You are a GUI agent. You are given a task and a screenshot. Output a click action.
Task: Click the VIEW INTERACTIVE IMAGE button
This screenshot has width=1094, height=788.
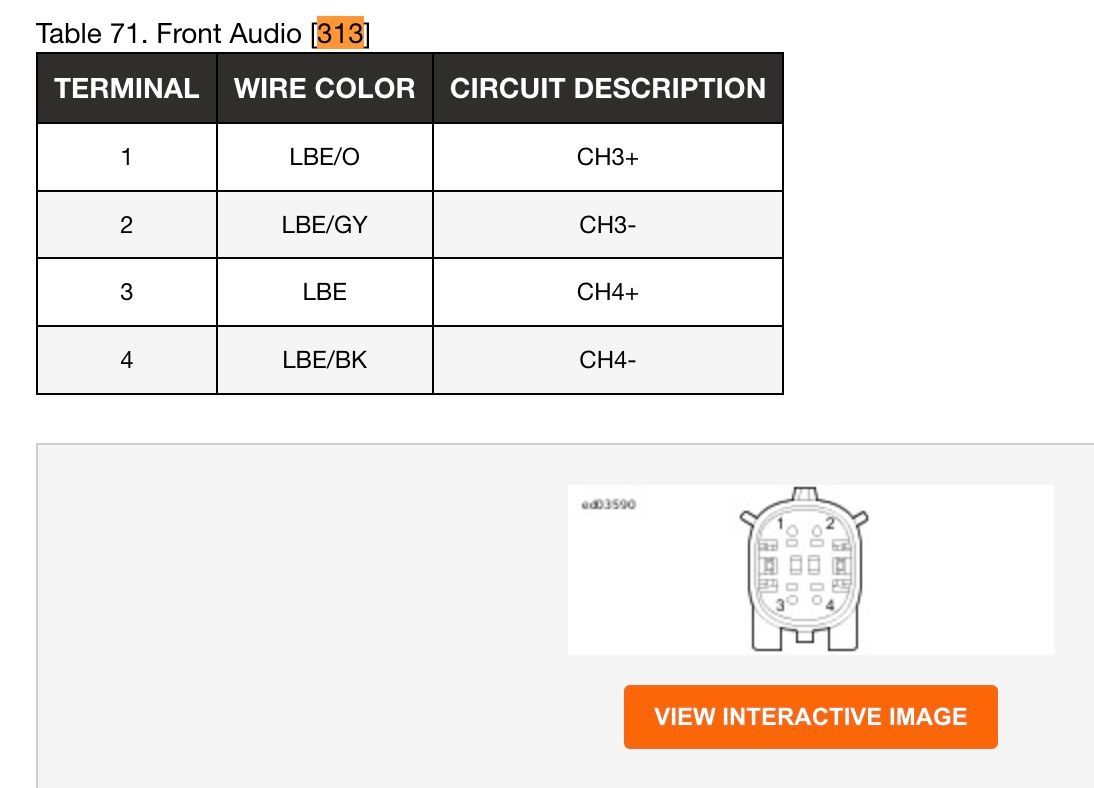click(810, 717)
